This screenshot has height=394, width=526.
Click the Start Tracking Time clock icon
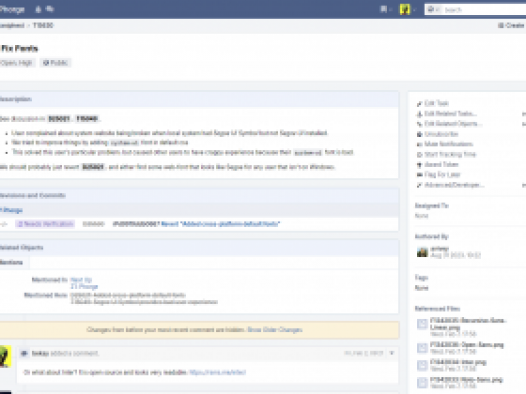point(419,155)
